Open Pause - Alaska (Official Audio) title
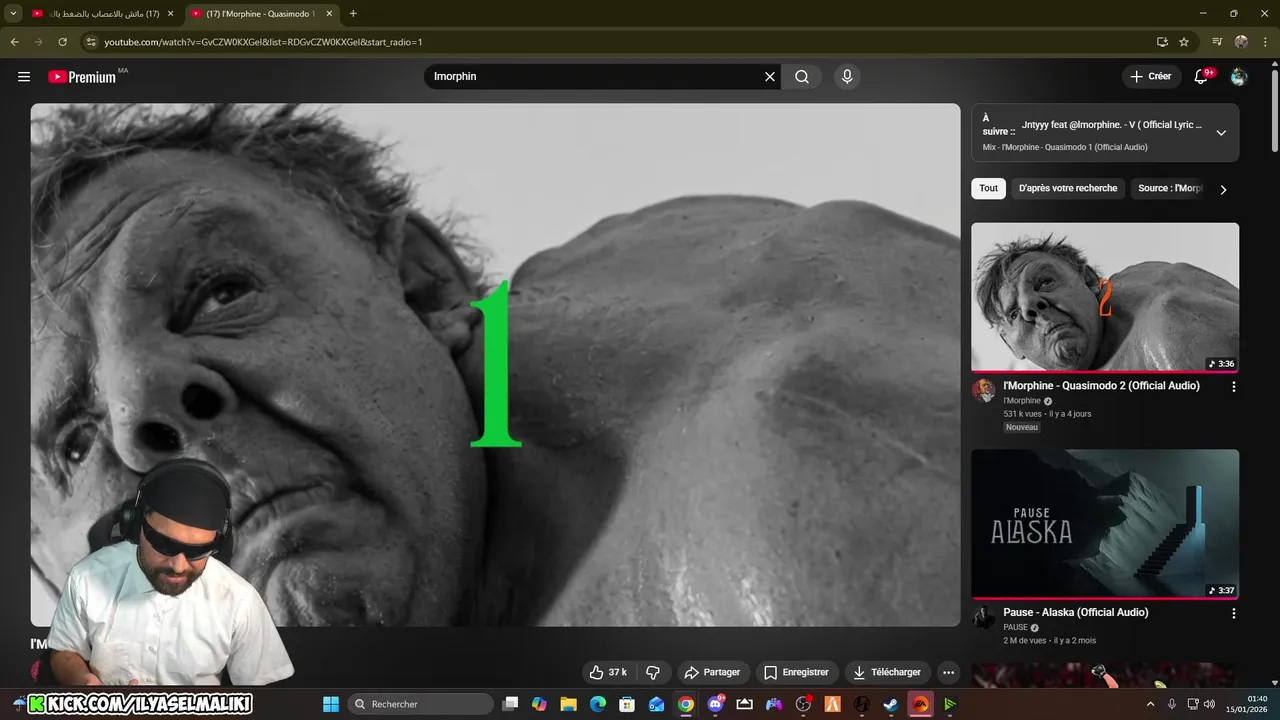This screenshot has width=1280, height=720. (x=1076, y=612)
